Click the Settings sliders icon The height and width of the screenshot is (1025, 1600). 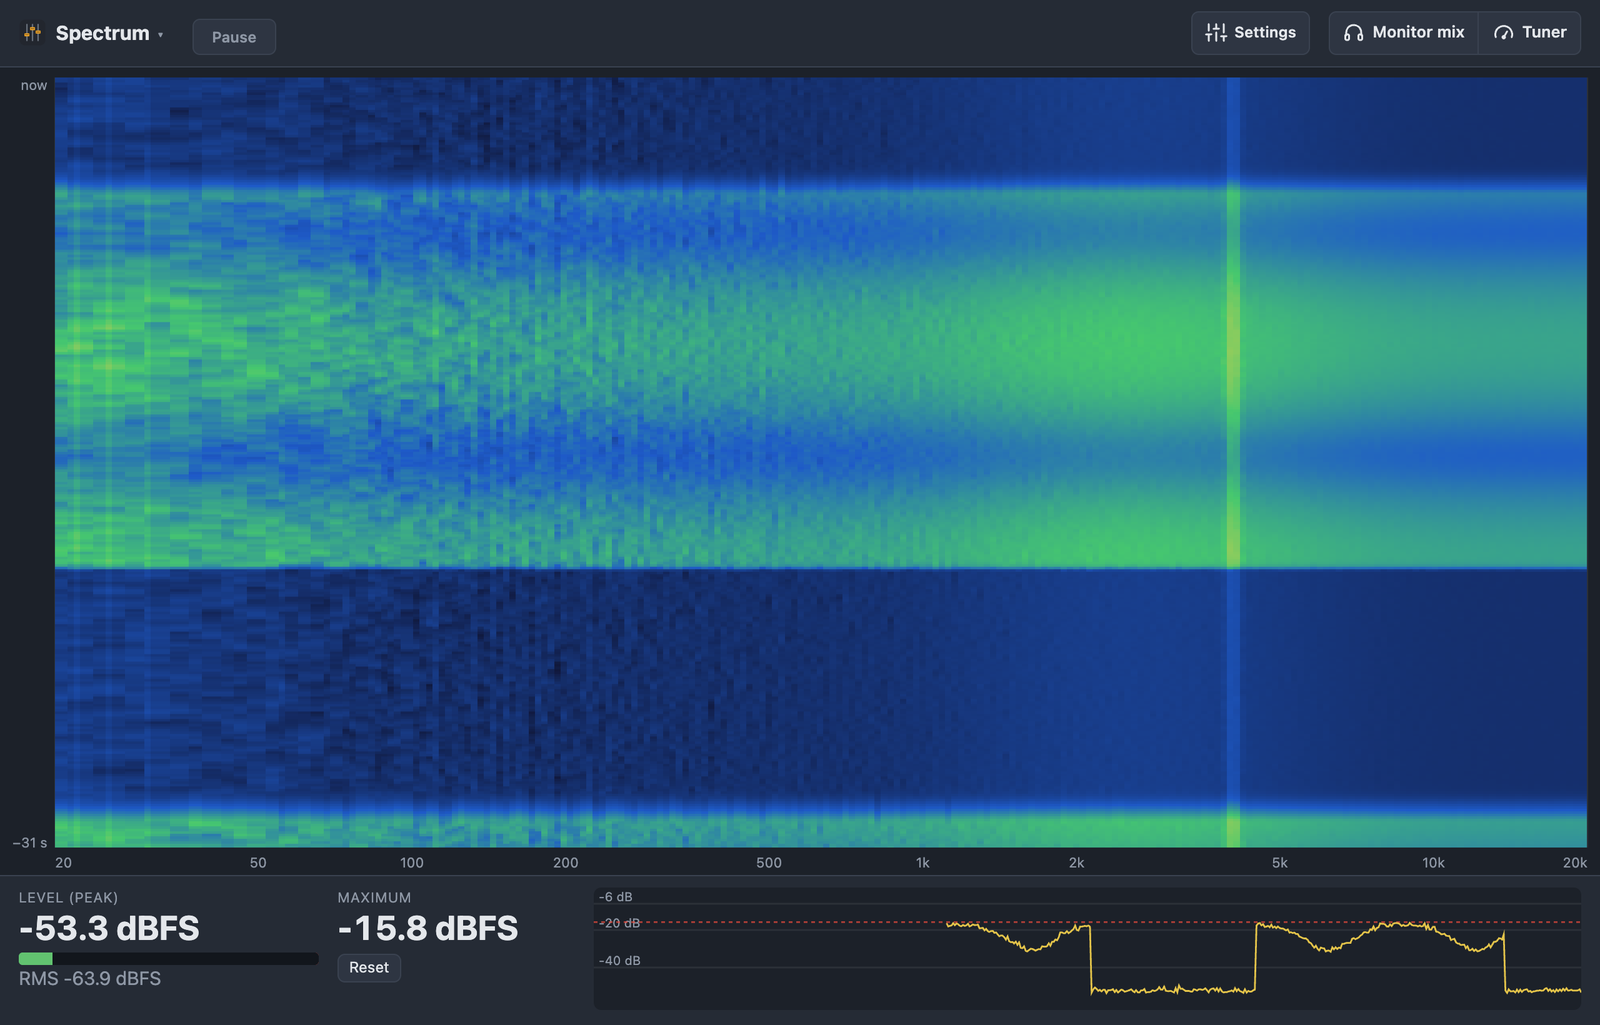click(1216, 33)
